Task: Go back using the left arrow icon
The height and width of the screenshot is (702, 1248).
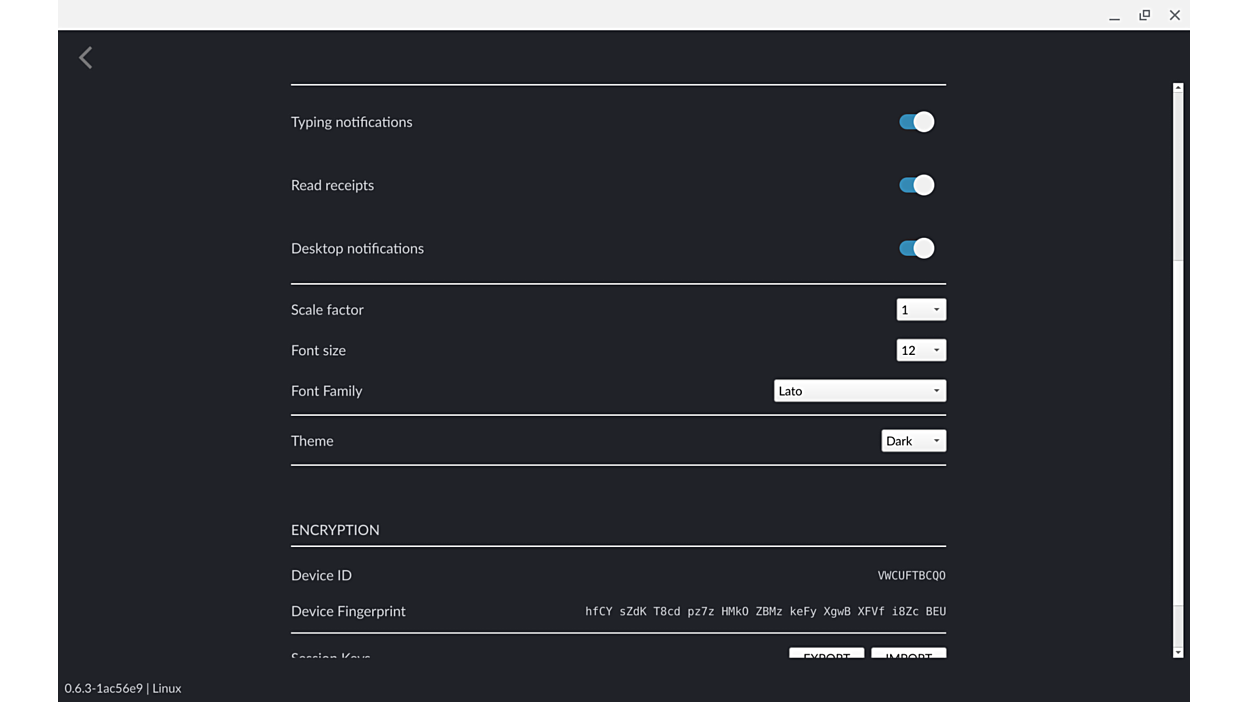Action: 86,58
